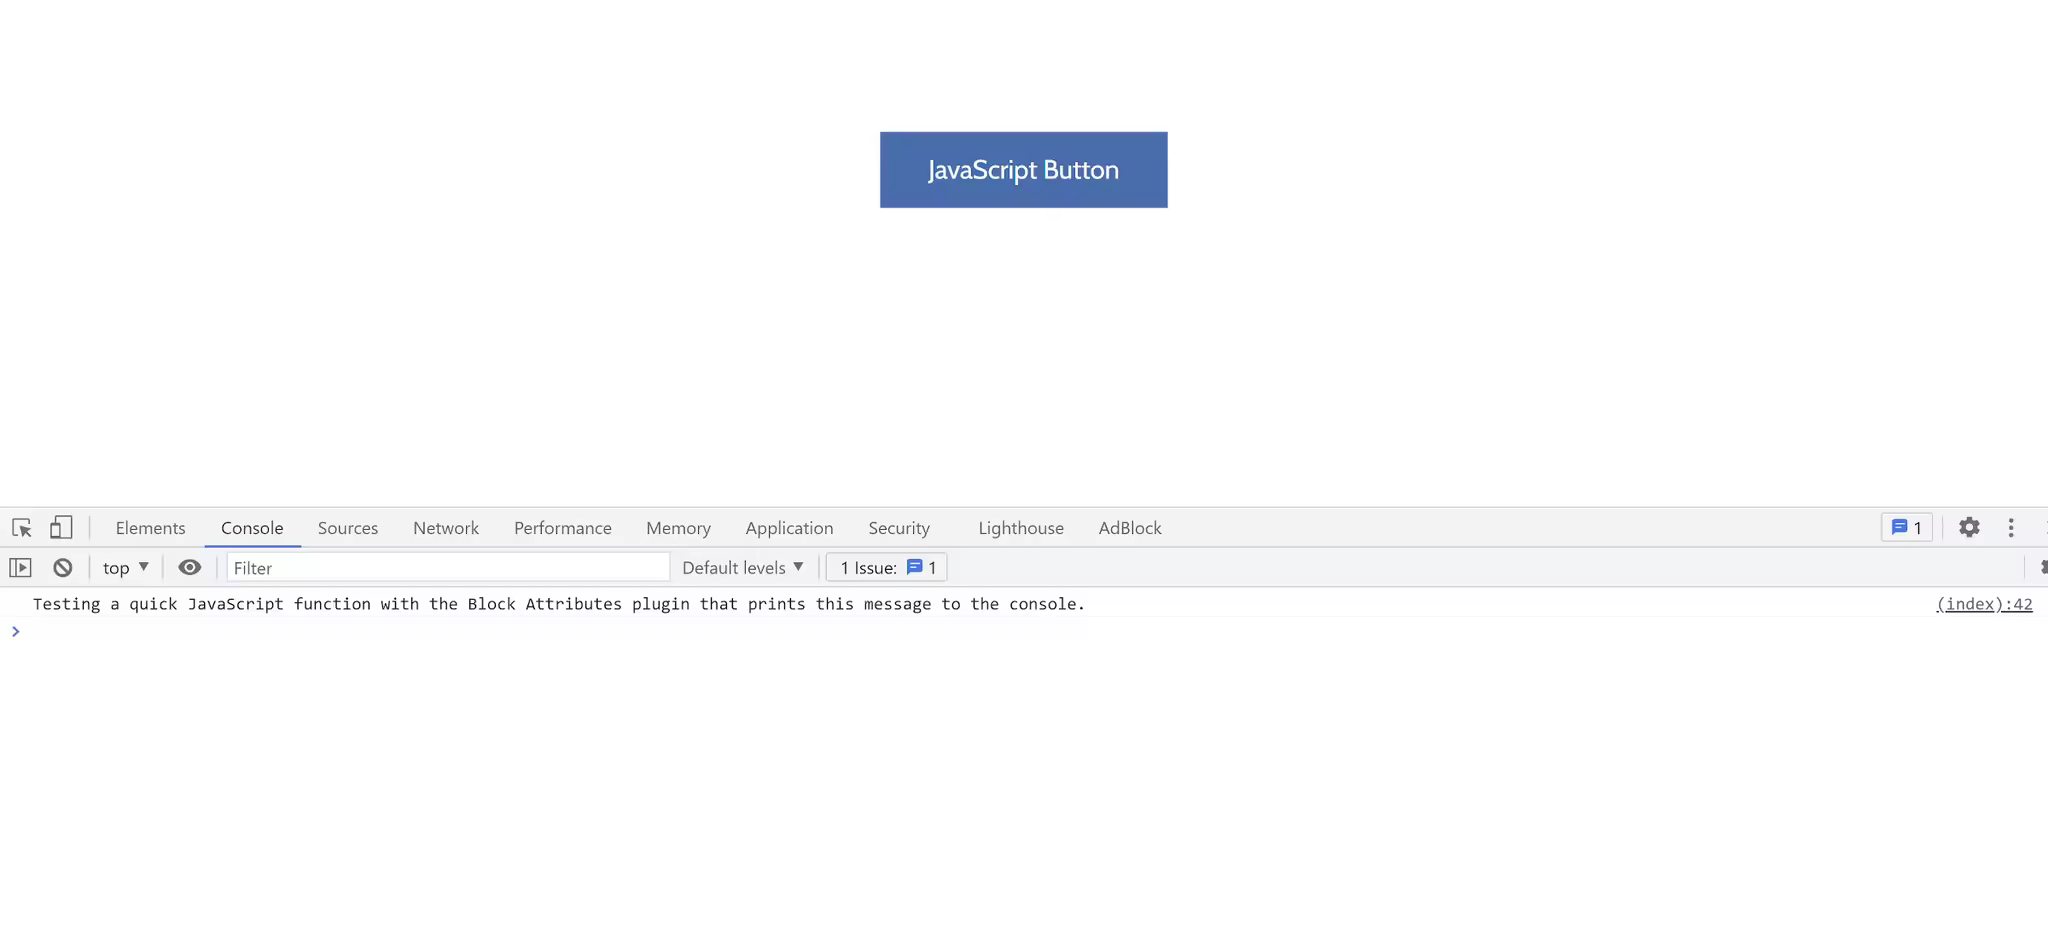This screenshot has height=930, width=2048.
Task: Open the 1 Issue button
Action: point(887,568)
